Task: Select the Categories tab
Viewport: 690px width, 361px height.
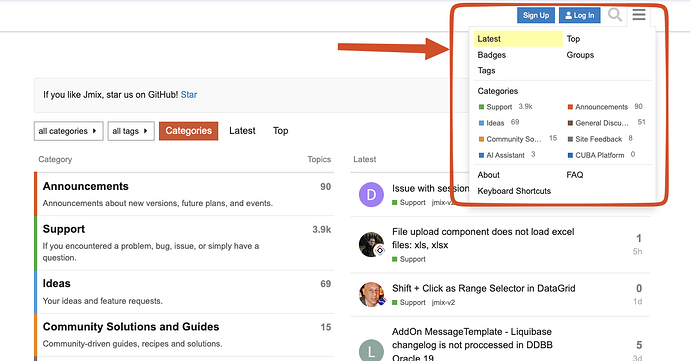Action: 188,131
